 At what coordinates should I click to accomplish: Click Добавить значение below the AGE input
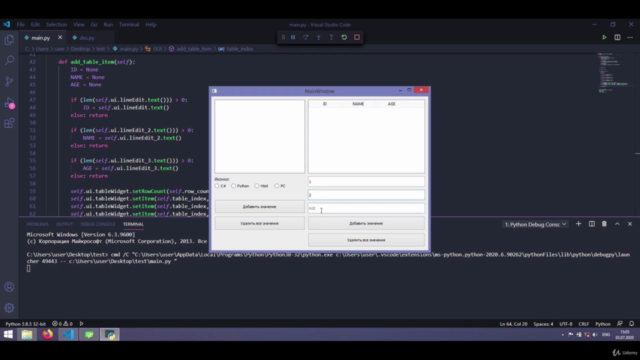366,223
